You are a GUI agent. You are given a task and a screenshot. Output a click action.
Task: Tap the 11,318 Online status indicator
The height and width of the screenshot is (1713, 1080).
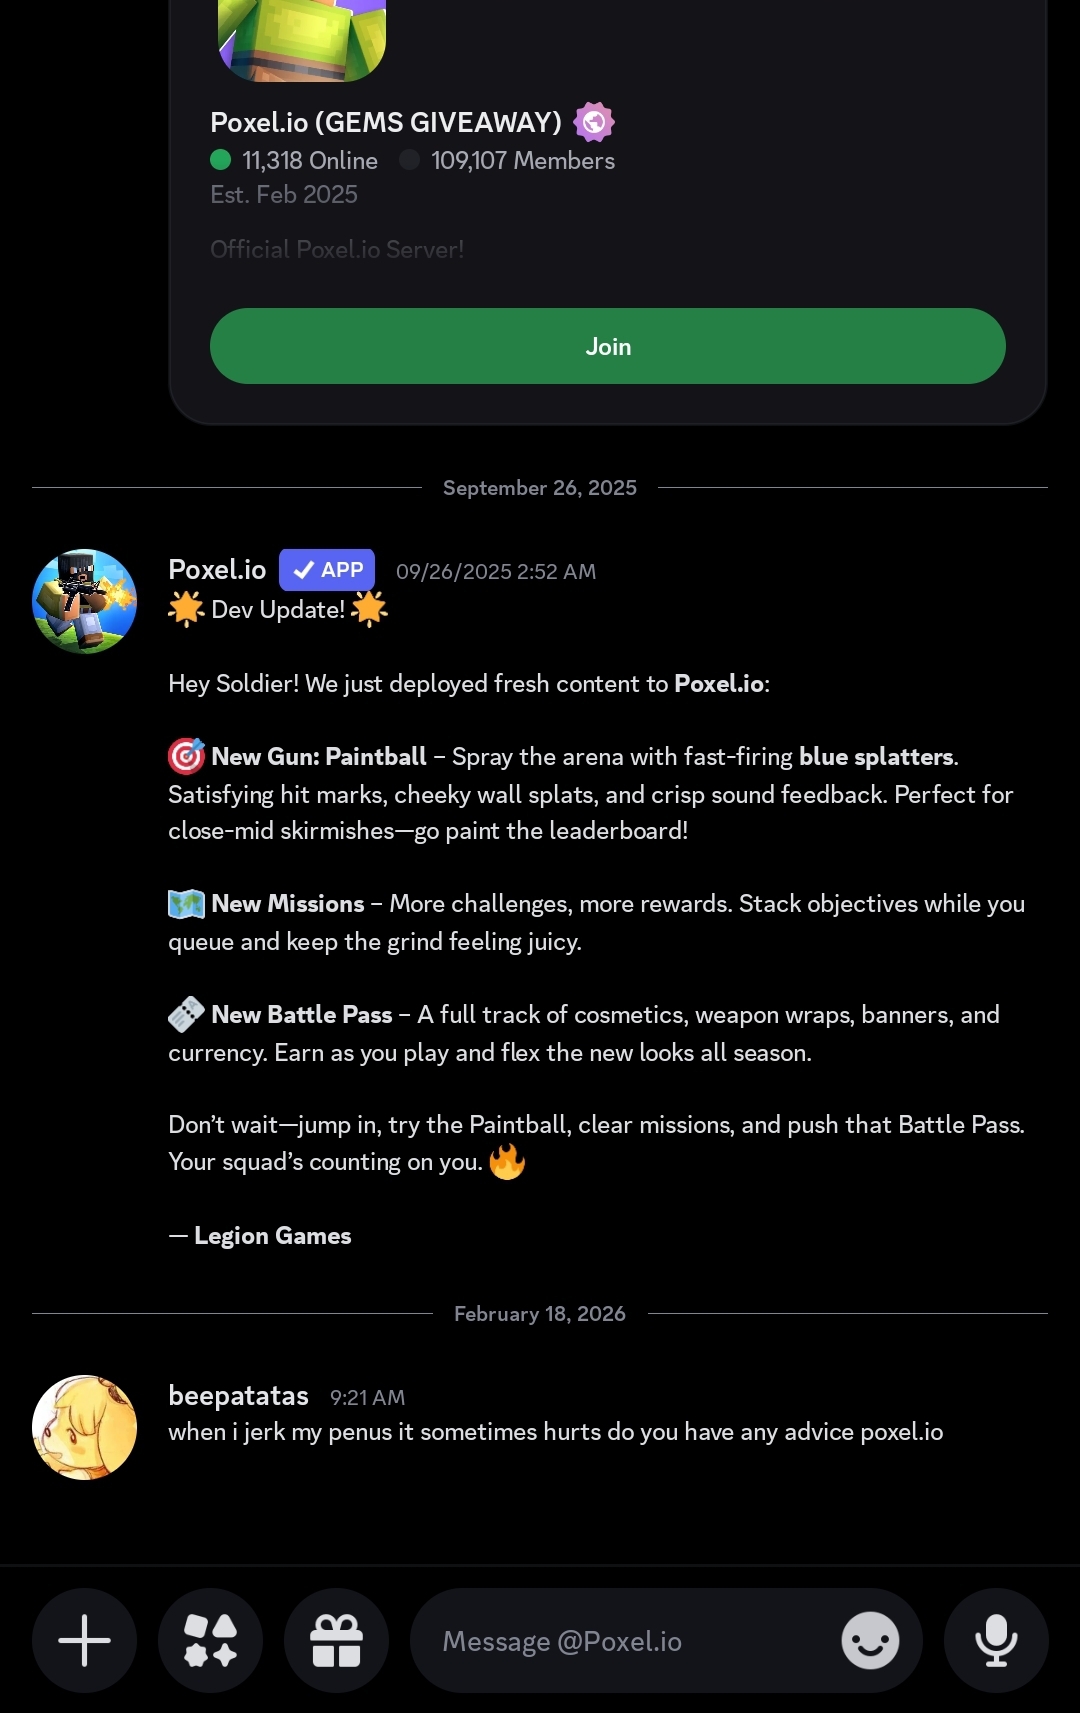click(294, 160)
